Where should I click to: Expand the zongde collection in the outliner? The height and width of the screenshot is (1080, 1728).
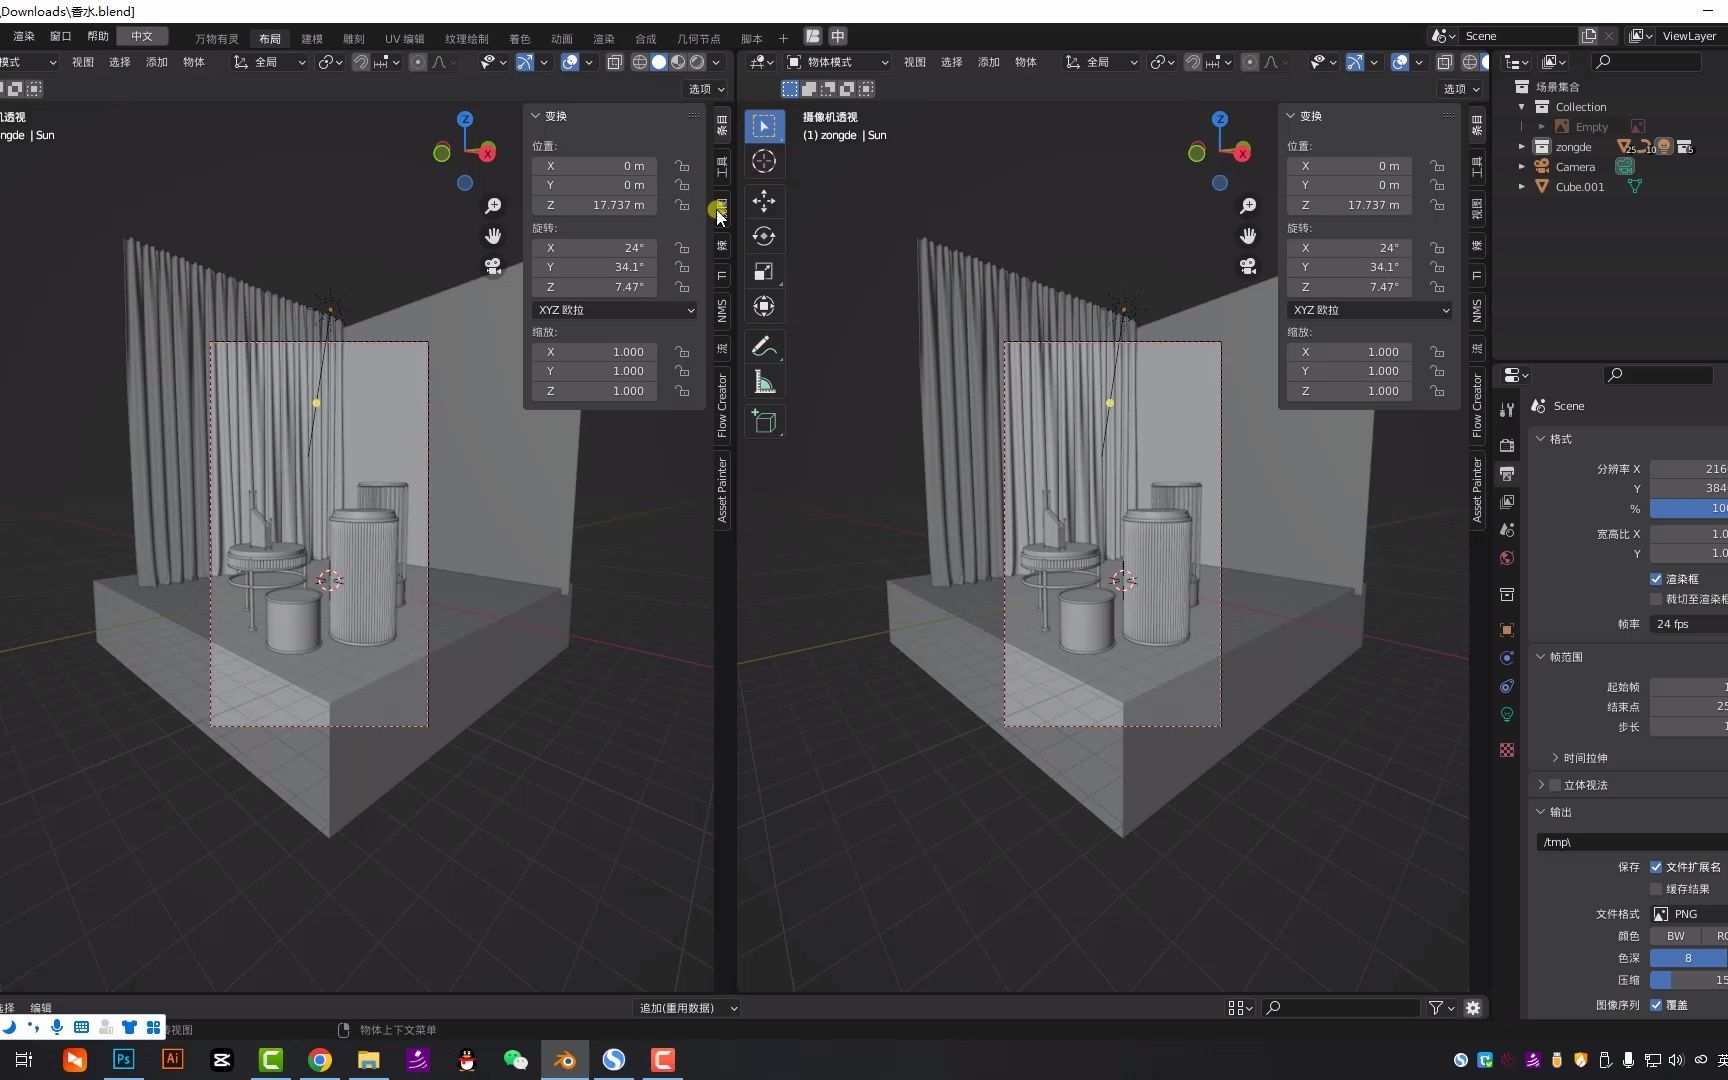point(1522,146)
